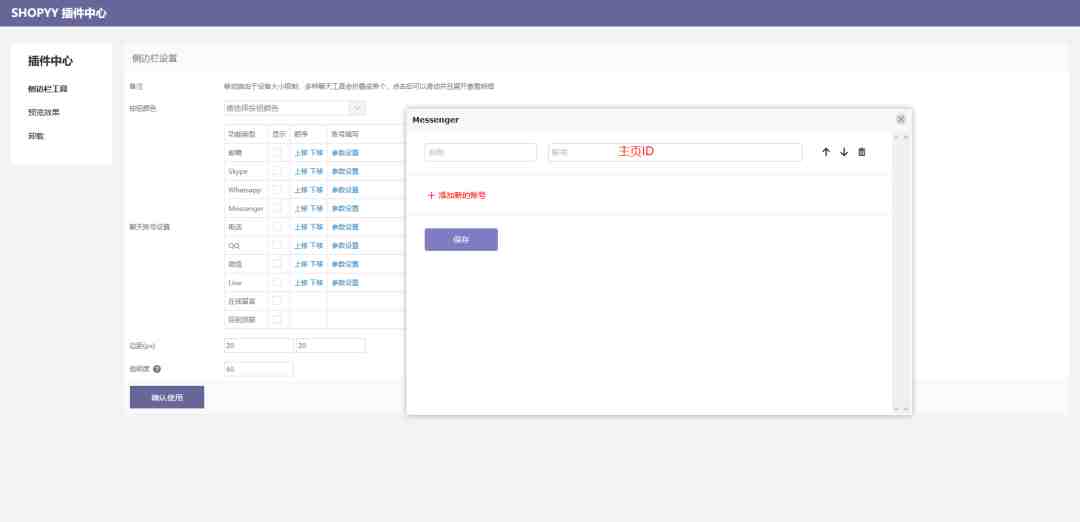Click the plus icon to add account
Image resolution: width=1080 pixels, height=522 pixels.
click(x=431, y=196)
